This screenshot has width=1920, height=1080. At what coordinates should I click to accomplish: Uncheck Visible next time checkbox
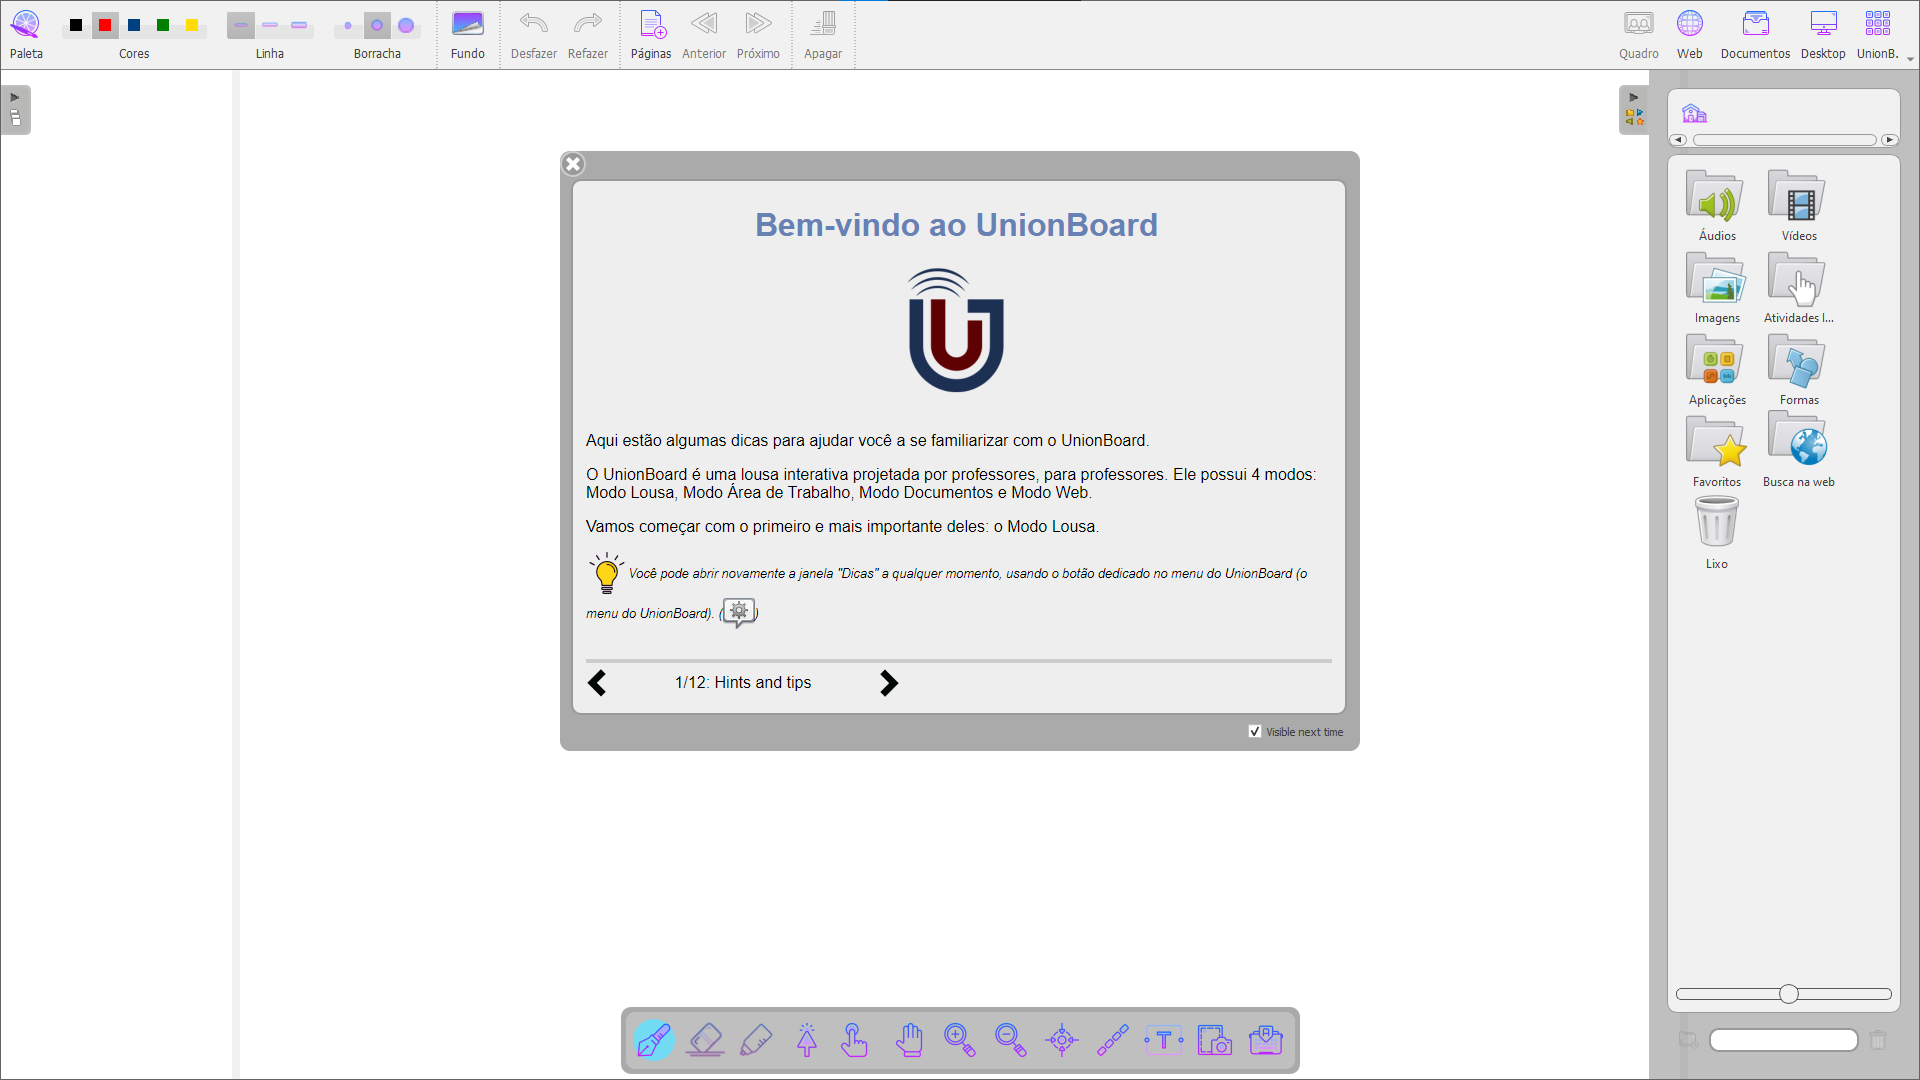pos(1255,731)
